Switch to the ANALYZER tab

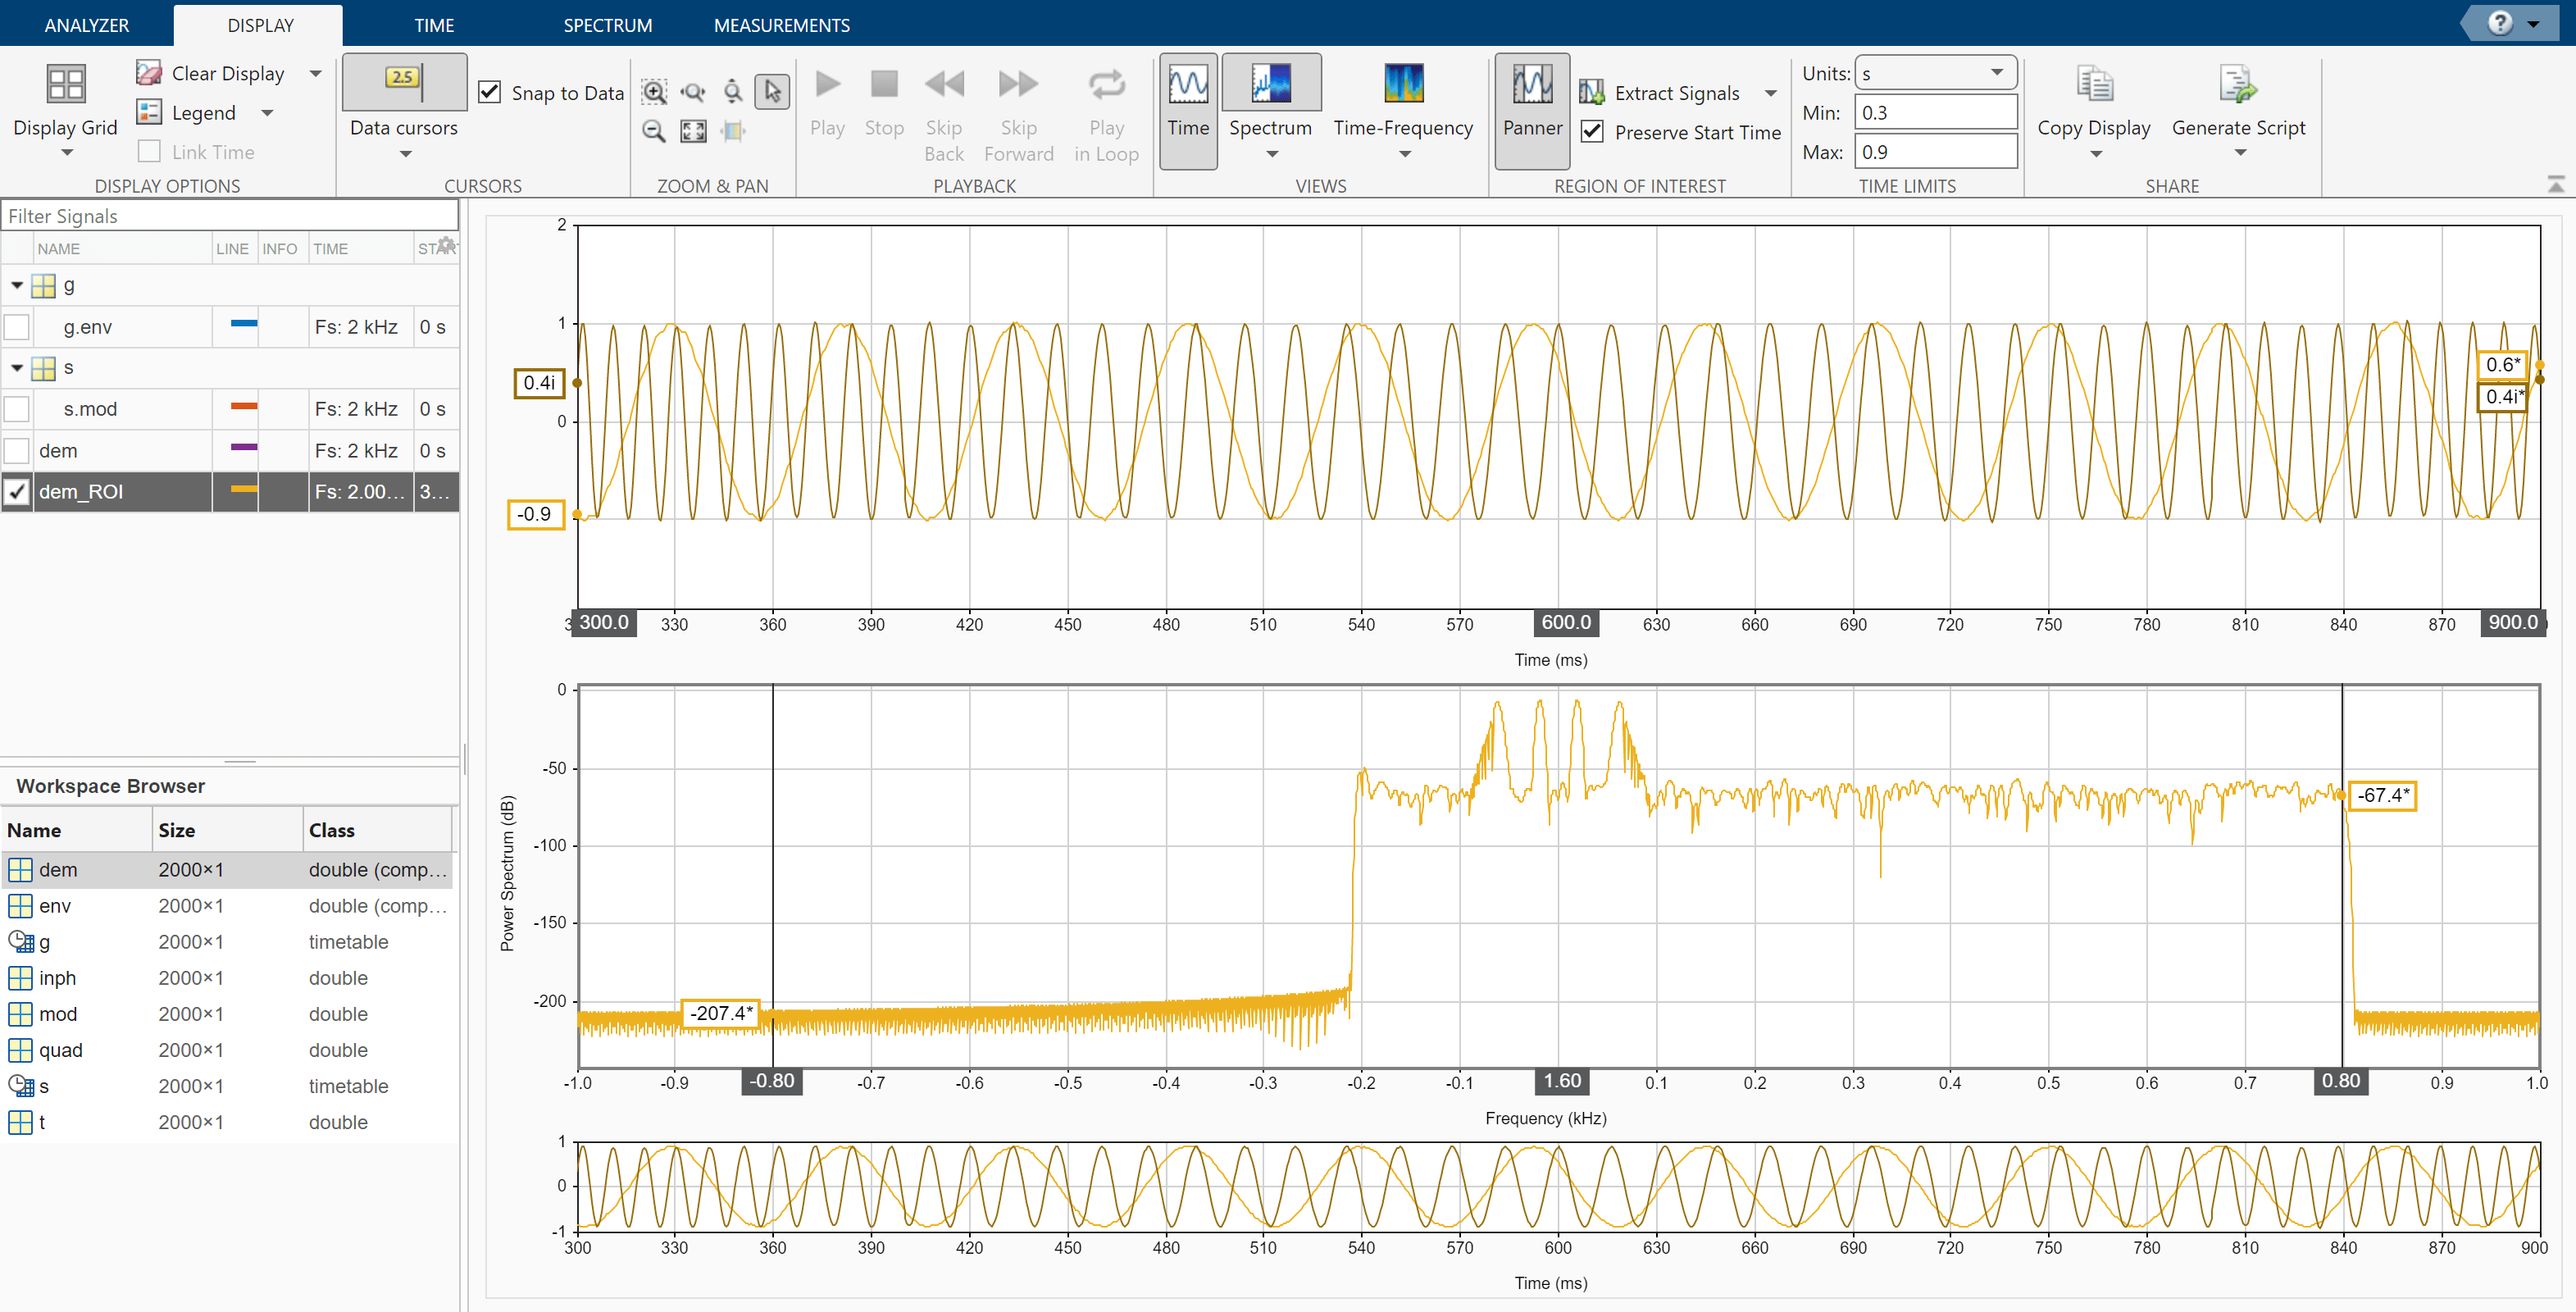[x=86, y=25]
